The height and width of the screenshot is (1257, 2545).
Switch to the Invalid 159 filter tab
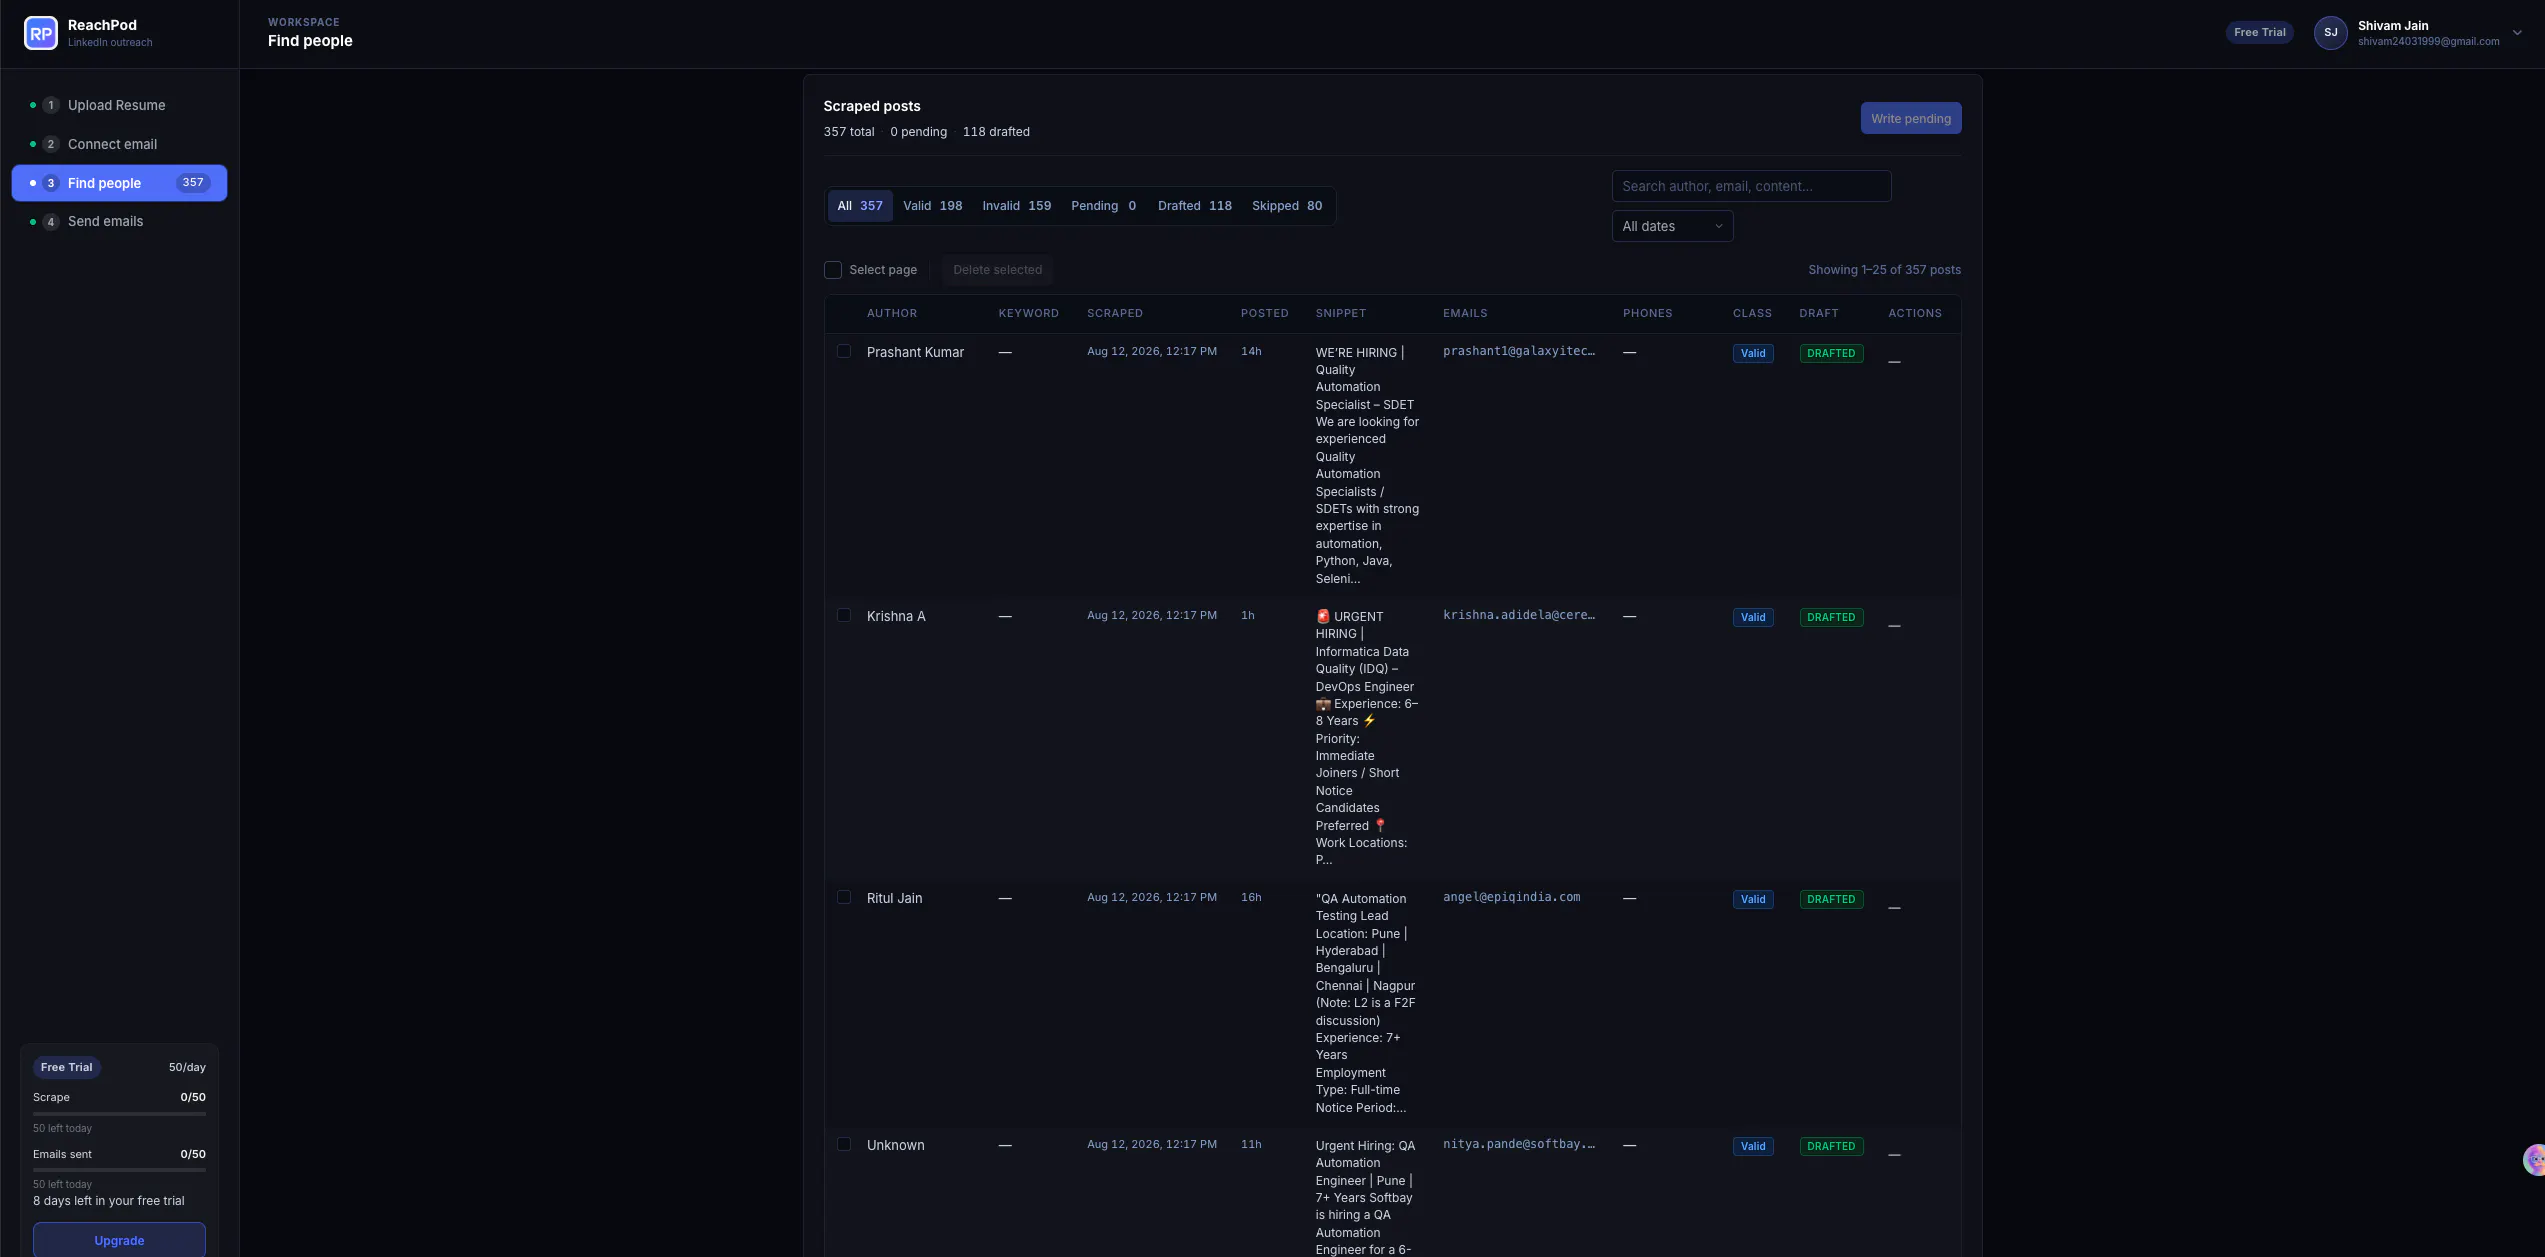[x=1016, y=206]
